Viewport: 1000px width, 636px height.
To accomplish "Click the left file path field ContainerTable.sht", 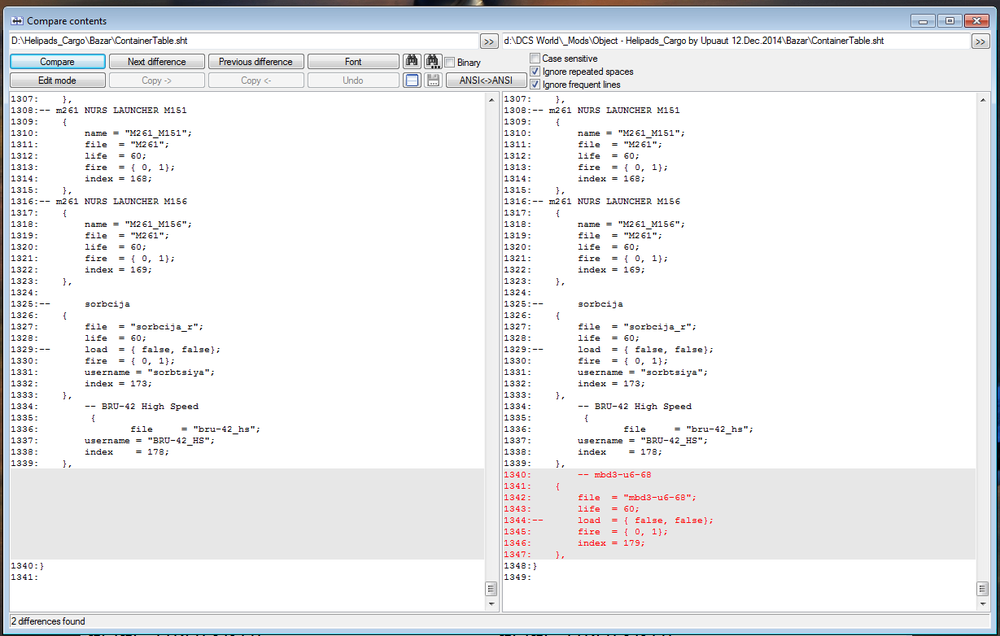I will [244, 41].
